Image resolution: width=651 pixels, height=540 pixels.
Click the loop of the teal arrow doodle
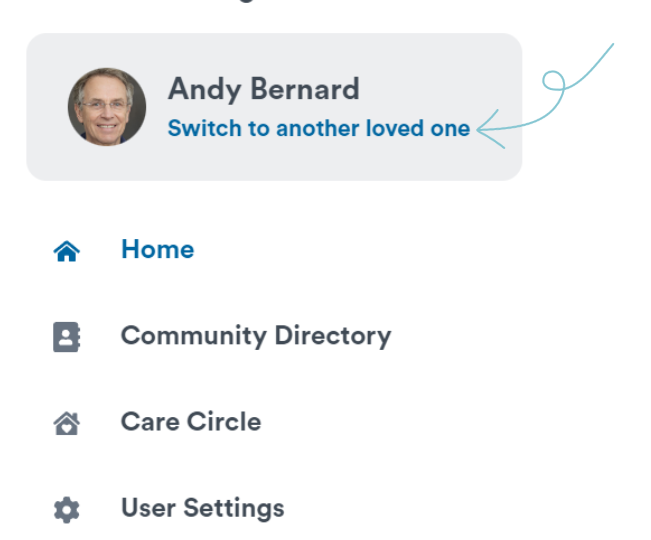(x=553, y=81)
